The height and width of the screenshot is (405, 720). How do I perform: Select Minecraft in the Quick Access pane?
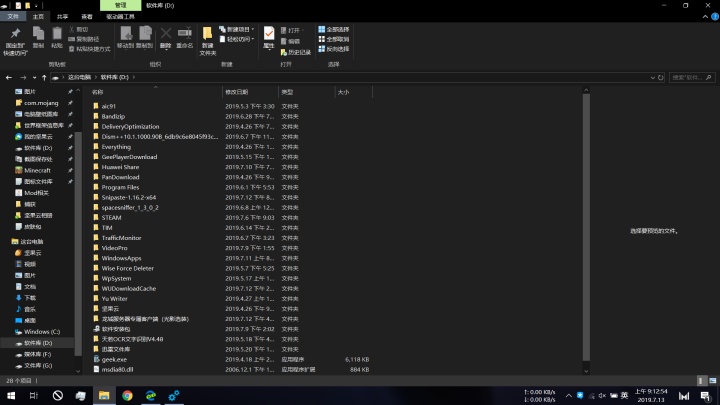point(37,170)
